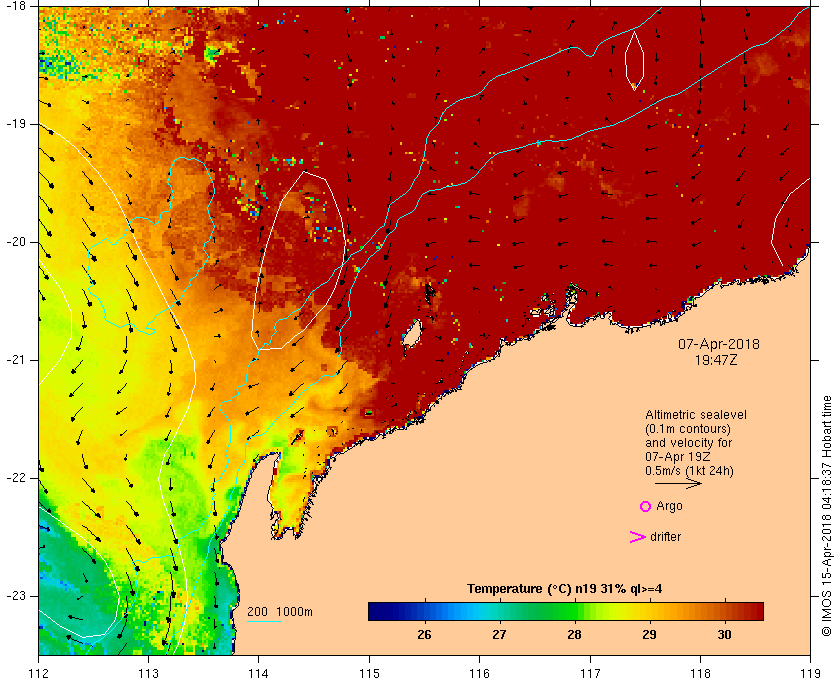
Task: Click the magenta drifter arrowhead legend symbol
Action: click(638, 537)
